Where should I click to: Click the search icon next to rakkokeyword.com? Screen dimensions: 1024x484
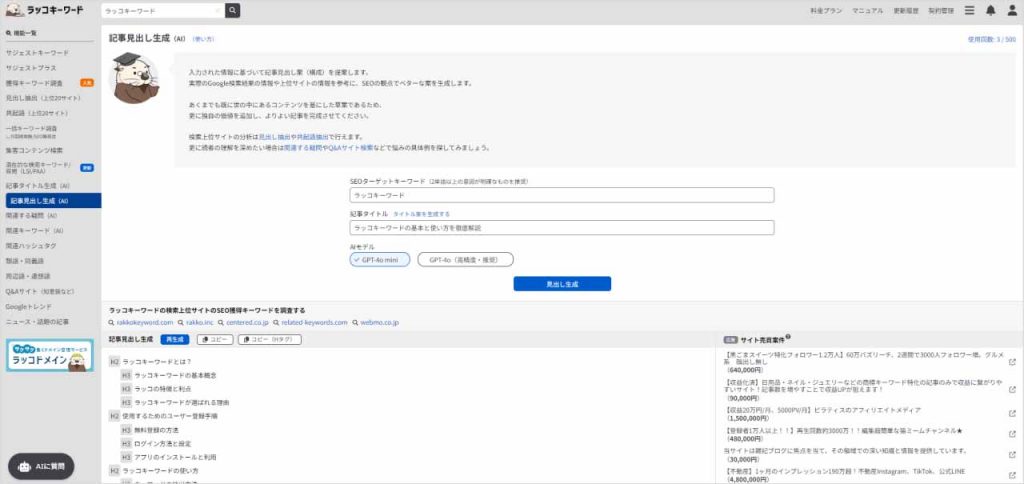[x=112, y=323]
